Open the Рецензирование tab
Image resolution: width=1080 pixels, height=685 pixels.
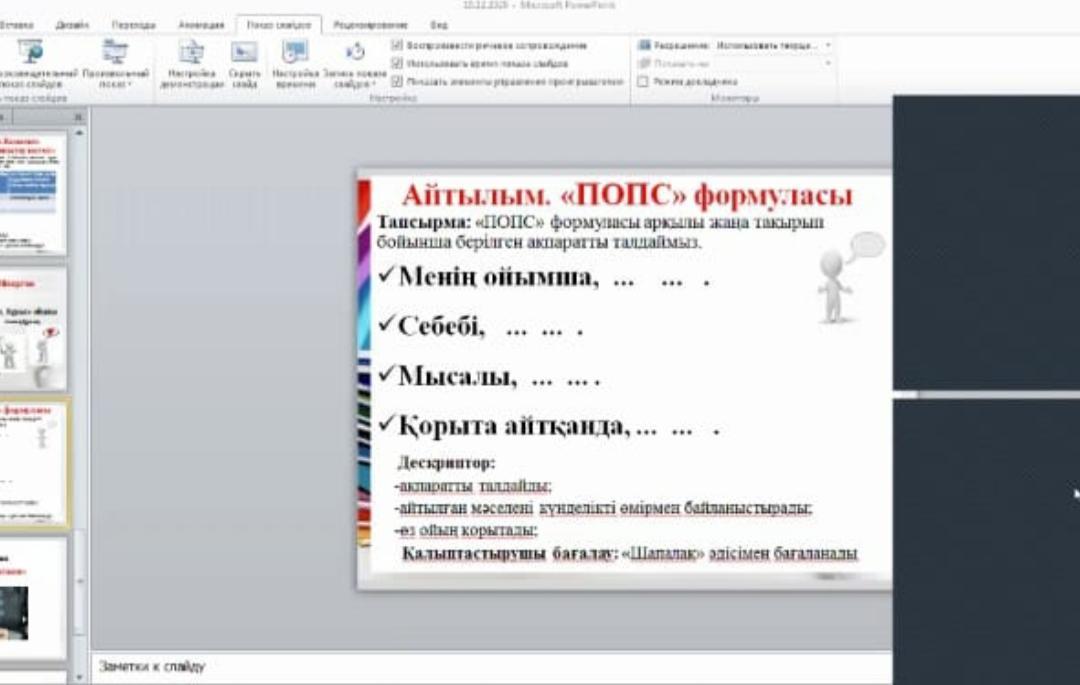click(370, 25)
